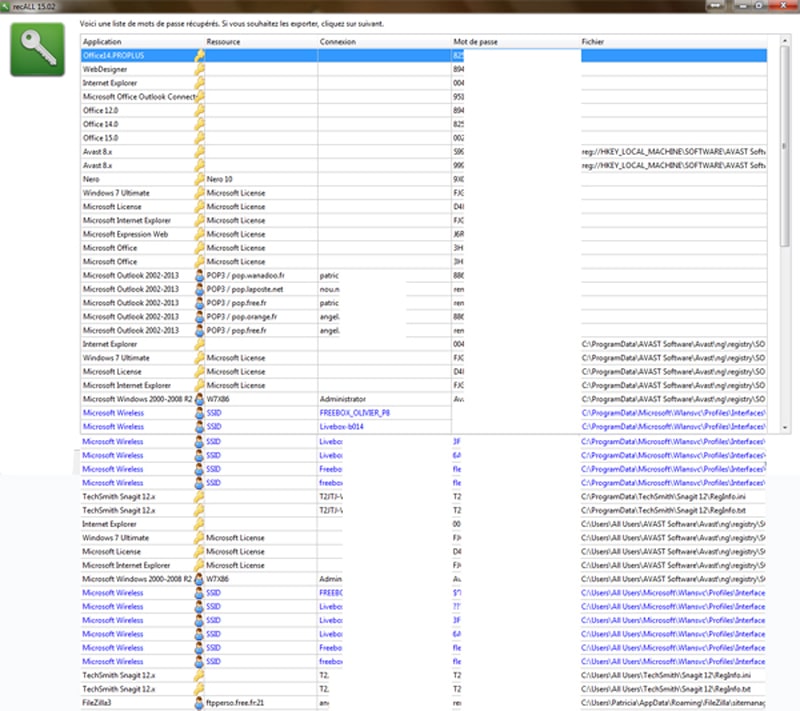The width and height of the screenshot is (800, 711).
Task: Select the key icon next to Office 12.0
Action: [199, 110]
